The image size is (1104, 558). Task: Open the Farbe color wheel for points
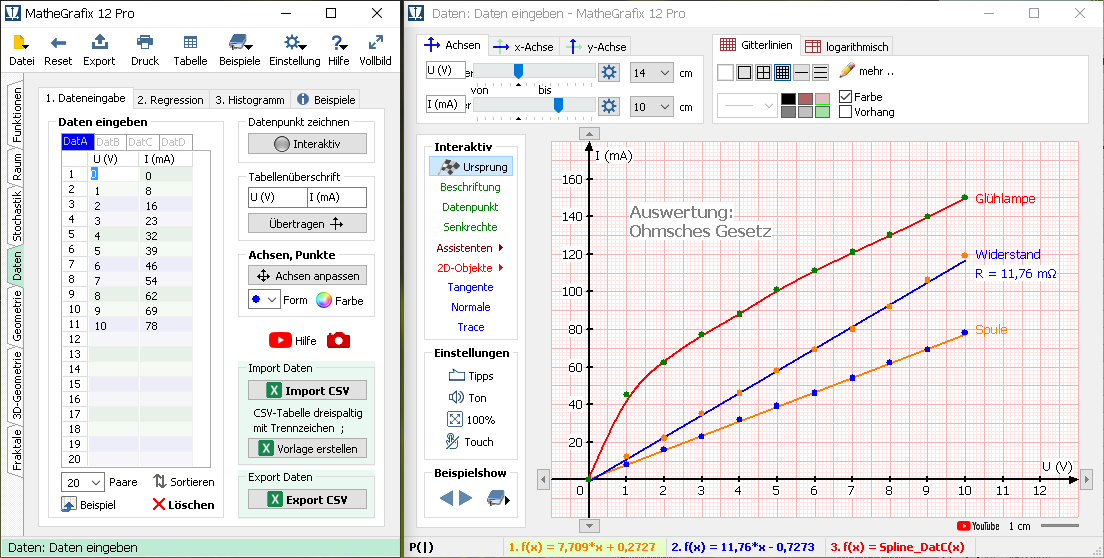[x=323, y=300]
